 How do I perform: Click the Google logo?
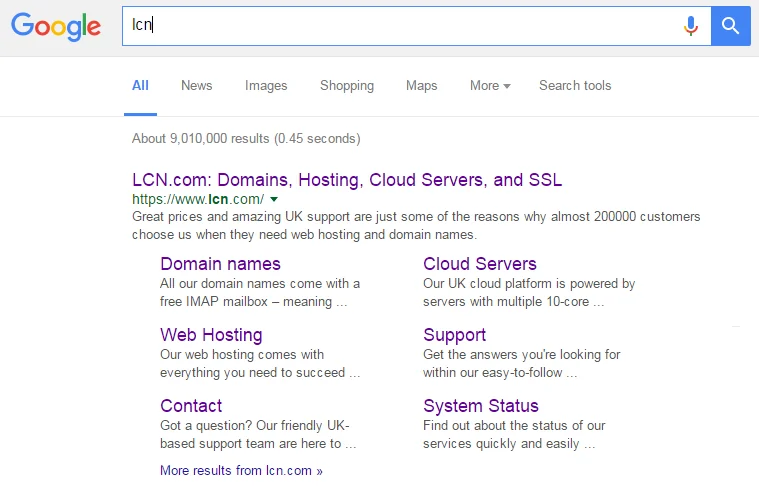56,26
